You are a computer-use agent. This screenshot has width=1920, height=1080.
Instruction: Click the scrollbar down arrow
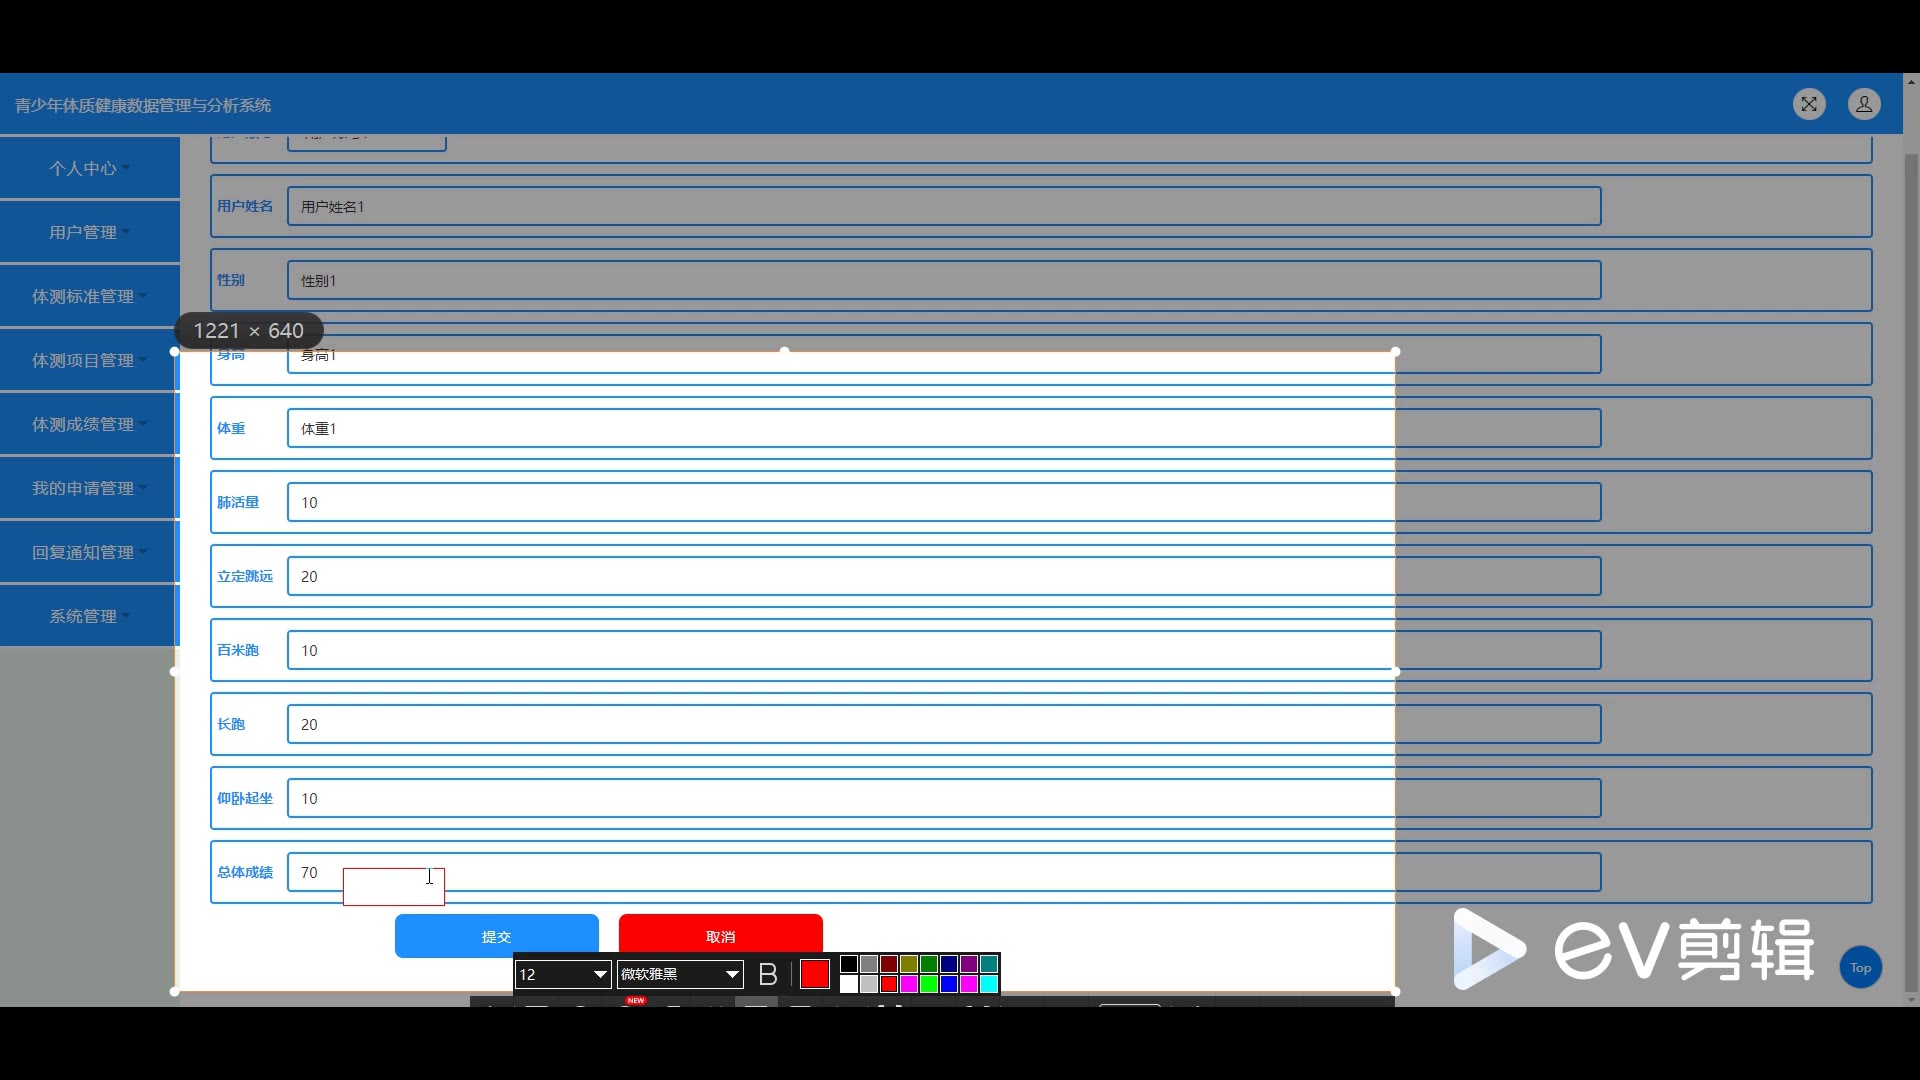1911,999
